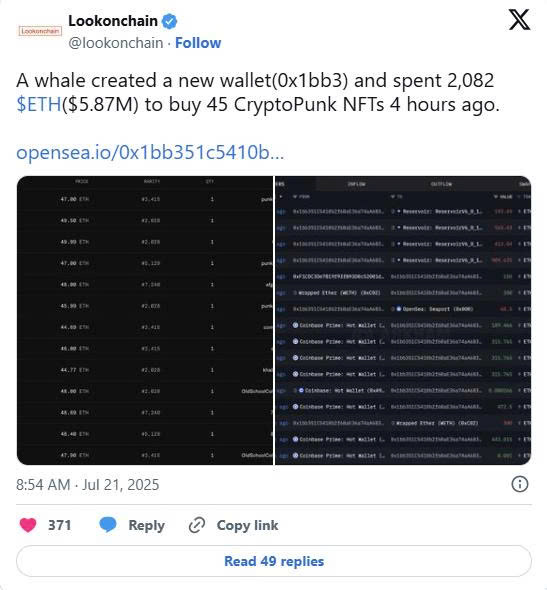The height and width of the screenshot is (590, 547).
Task: Click the reply speech bubble icon
Action: pos(108,525)
